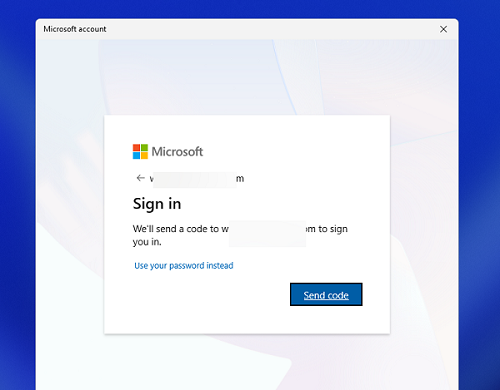Close the Microsoft account window
Image resolution: width=500 pixels, height=390 pixels.
443,29
